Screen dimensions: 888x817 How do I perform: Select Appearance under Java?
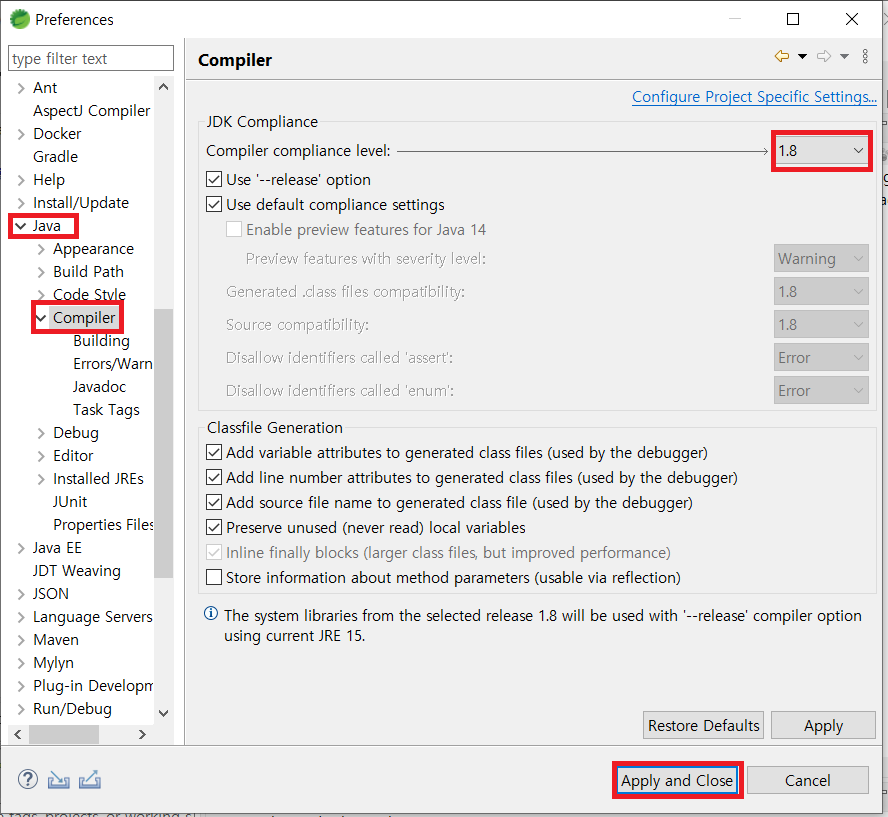pyautogui.click(x=93, y=249)
